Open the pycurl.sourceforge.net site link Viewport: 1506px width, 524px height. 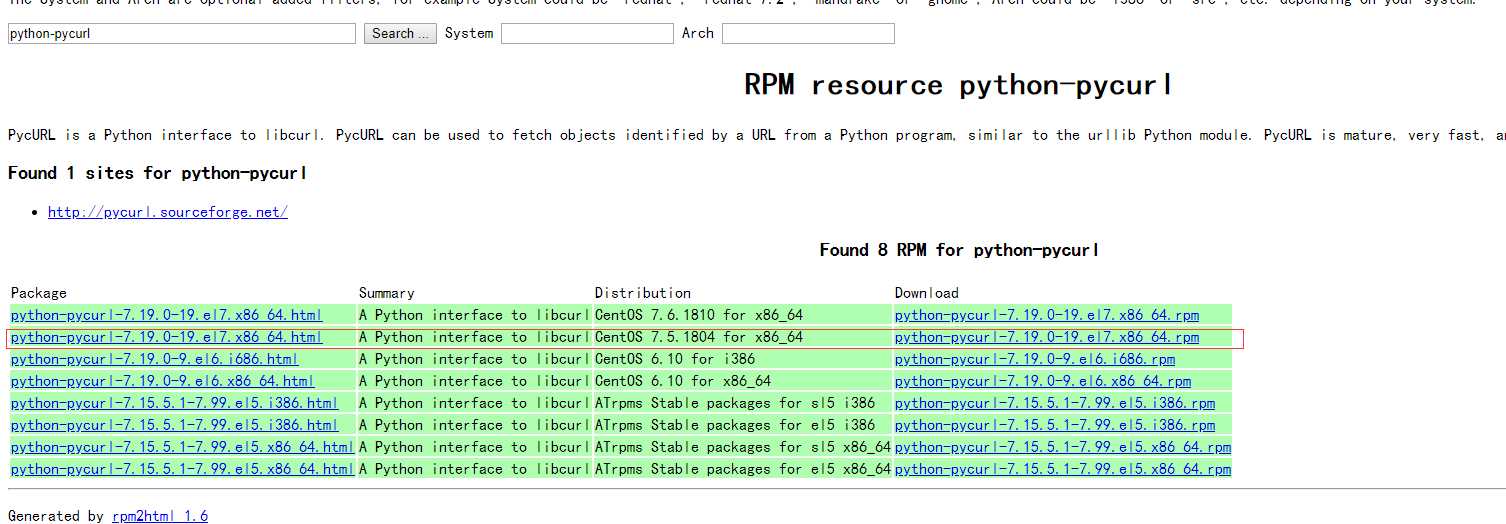tap(168, 212)
